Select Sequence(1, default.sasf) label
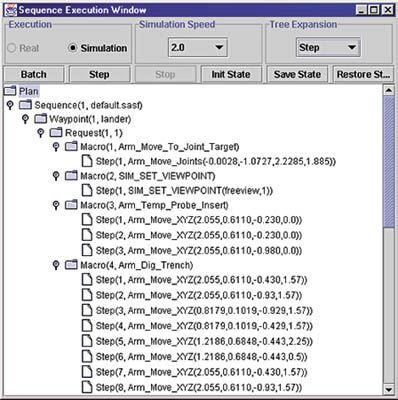This screenshot has height=400, width=398. pyautogui.click(x=88, y=105)
